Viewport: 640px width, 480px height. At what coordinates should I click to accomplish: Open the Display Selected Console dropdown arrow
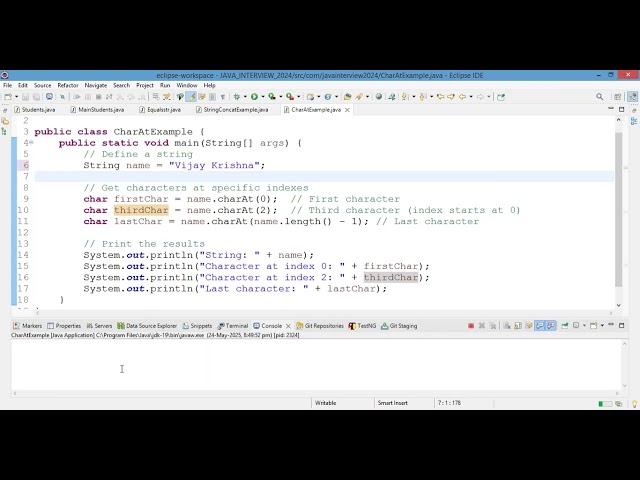point(584,326)
